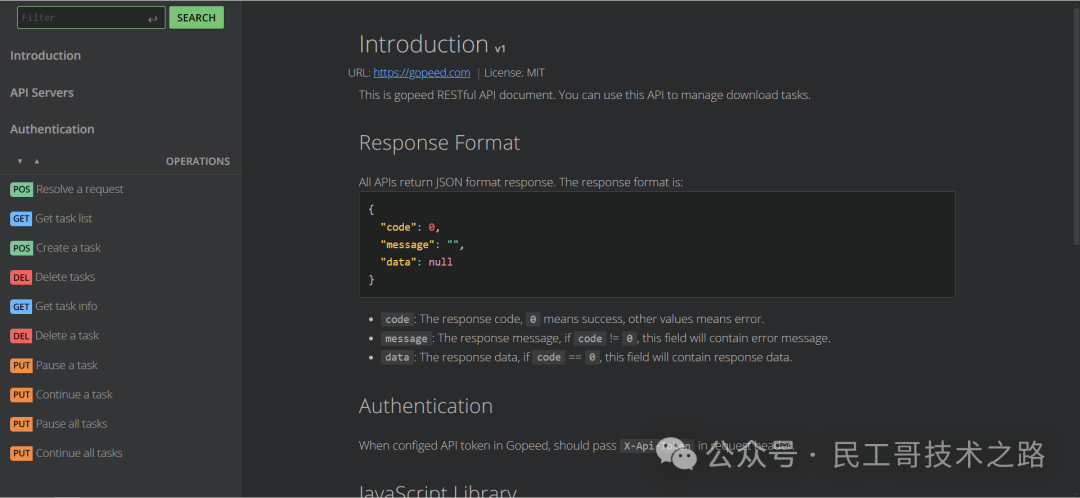Open the Get task list operation
The width and height of the screenshot is (1080, 498).
click(64, 218)
